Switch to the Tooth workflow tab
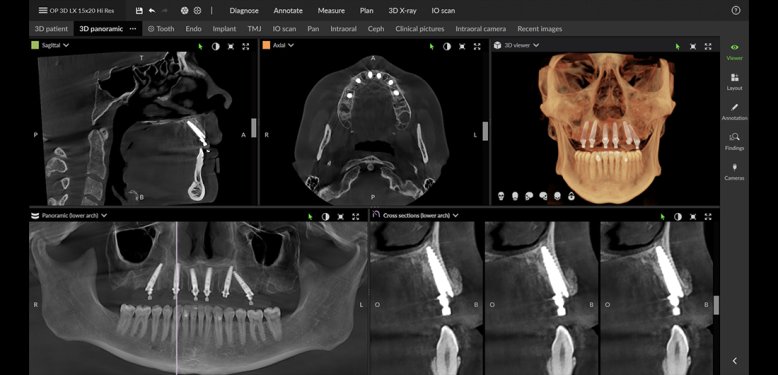This screenshot has width=778, height=375. (x=161, y=29)
